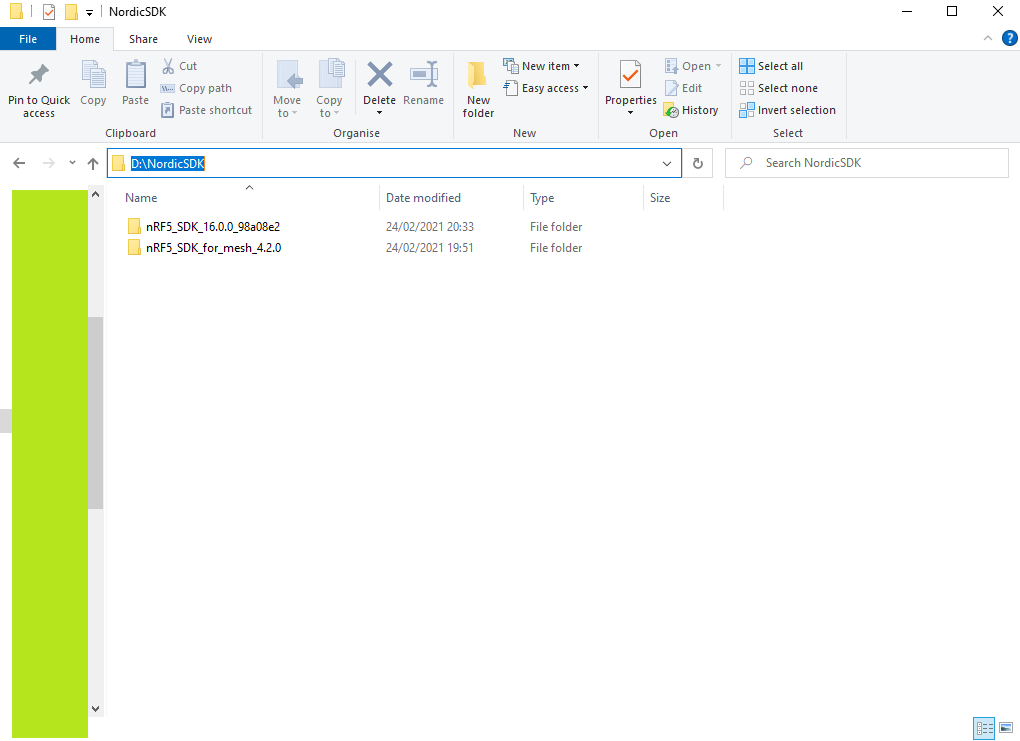Switch to the View tab
1020x741 pixels.
coord(199,39)
